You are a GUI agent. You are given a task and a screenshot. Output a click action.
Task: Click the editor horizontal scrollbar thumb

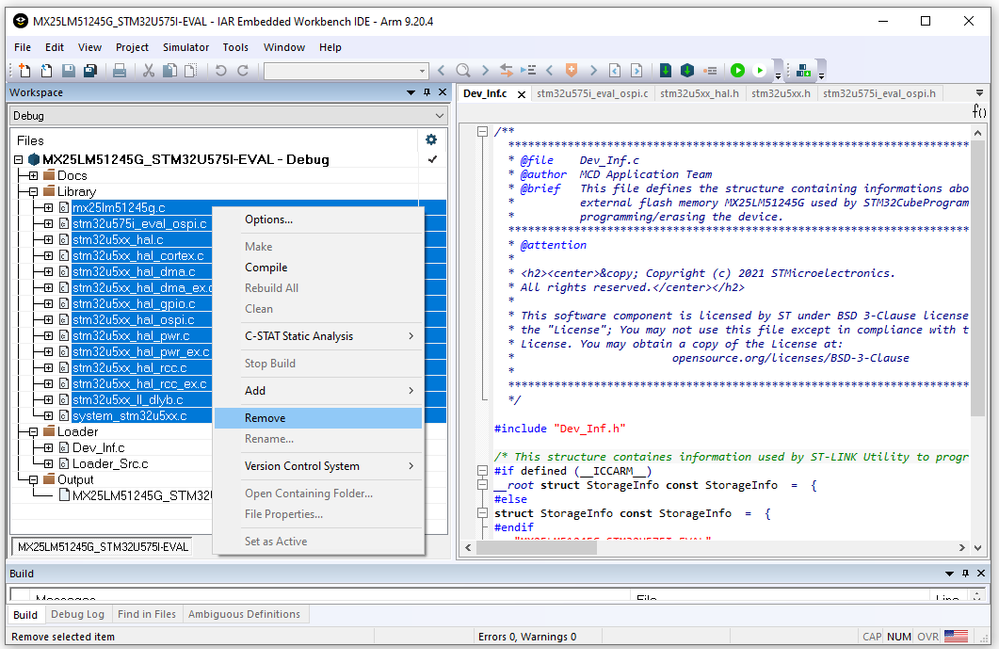coord(536,548)
